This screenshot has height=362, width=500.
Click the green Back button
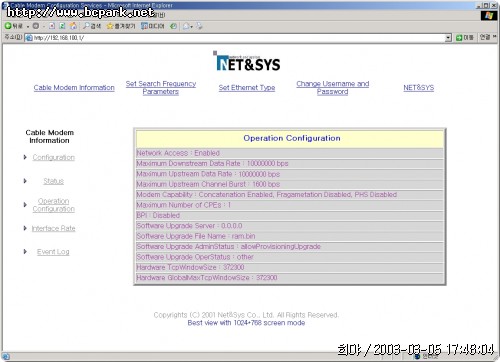tap(13, 26)
